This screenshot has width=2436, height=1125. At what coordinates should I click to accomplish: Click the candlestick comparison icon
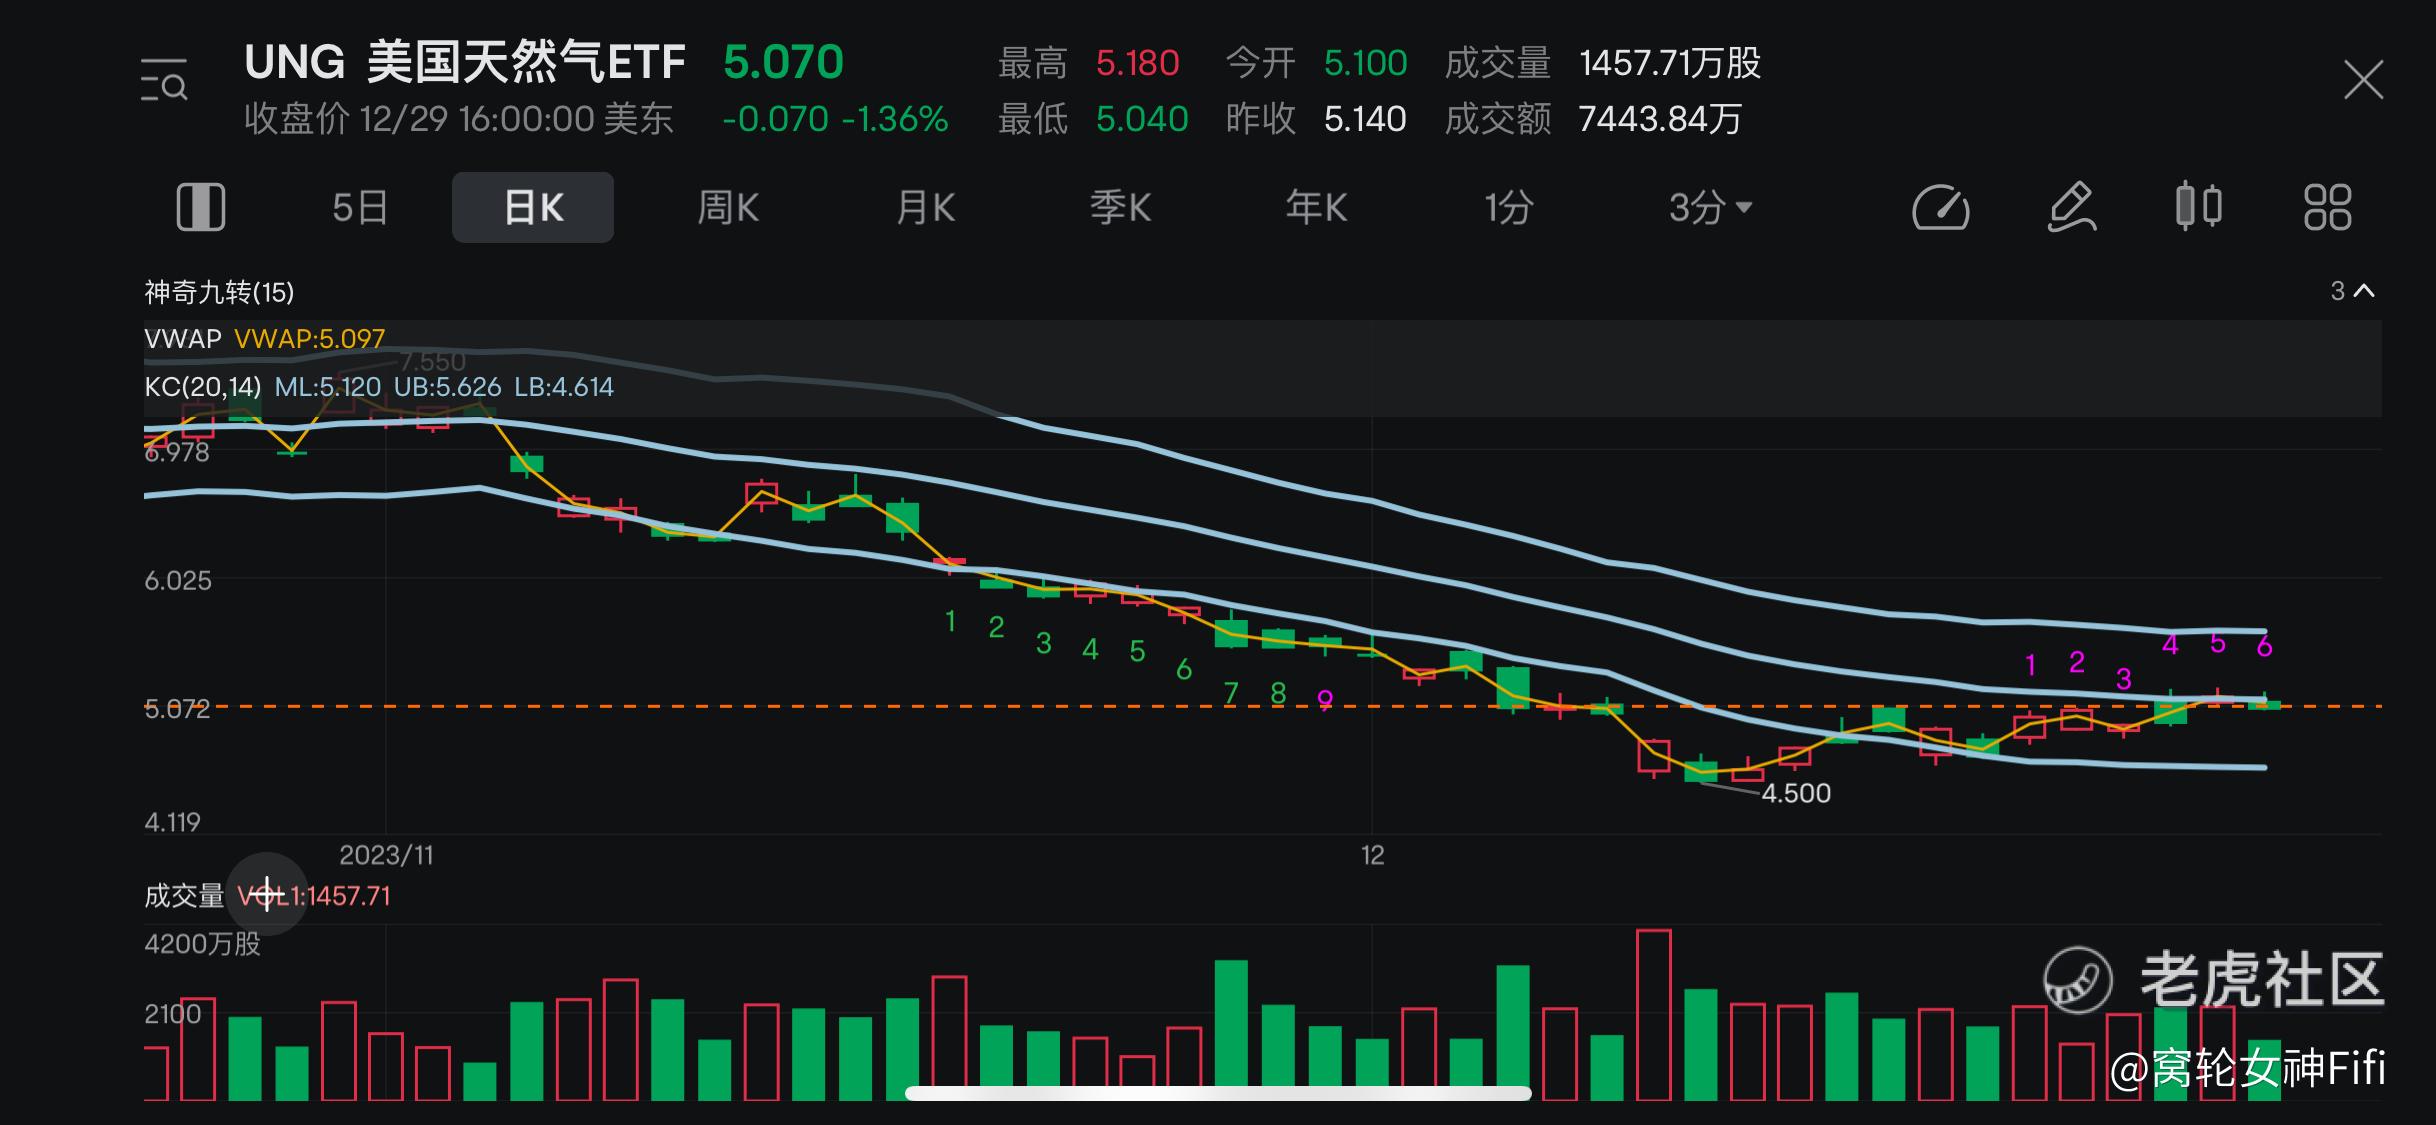tap(2198, 207)
